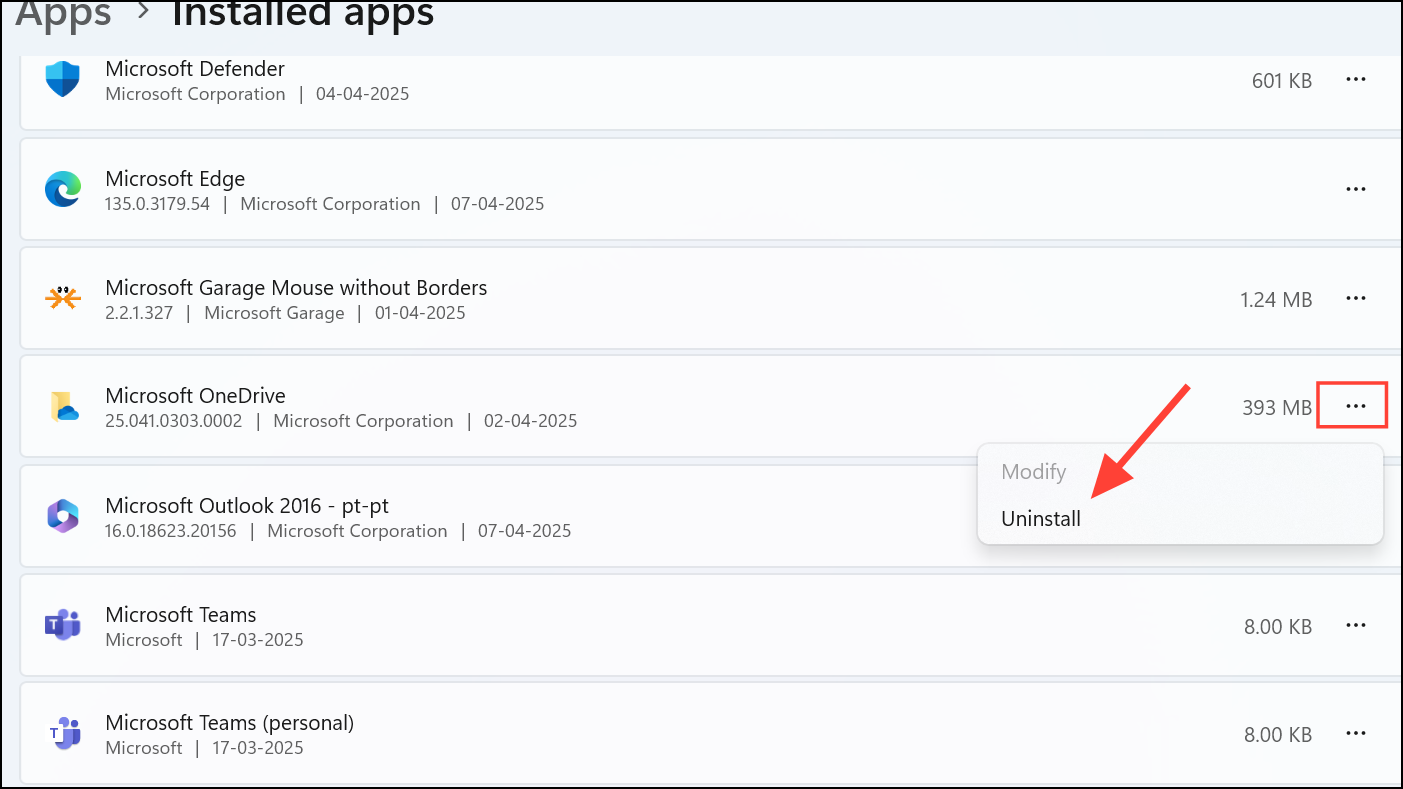Screen dimensions: 1403x789
Task: Click the 01-04-2025 install date
Action: pos(420,313)
